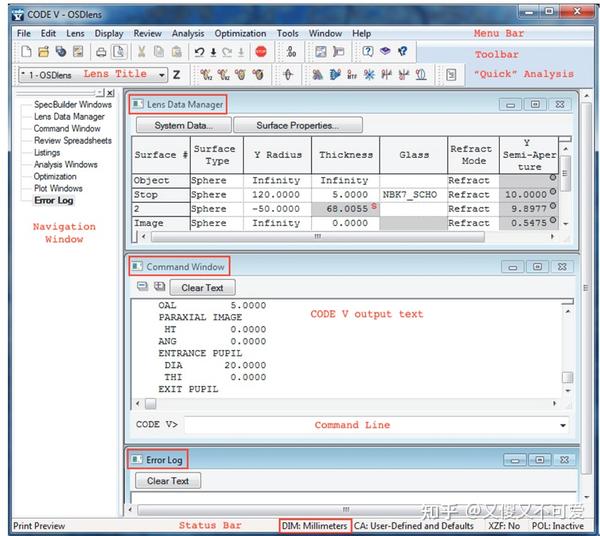Expand the 1-OSDlens lens title dropdown
Viewport: 600px width, 536px height.
[x=162, y=75]
